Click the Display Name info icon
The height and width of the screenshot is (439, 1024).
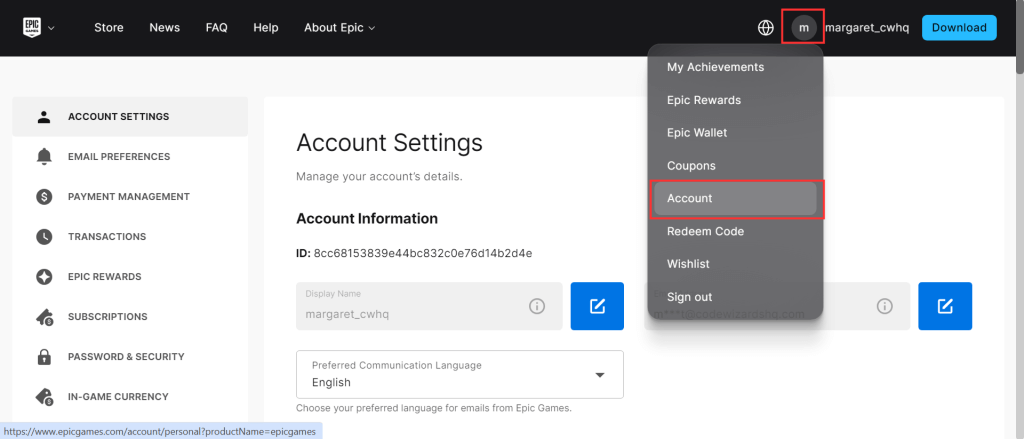(536, 306)
